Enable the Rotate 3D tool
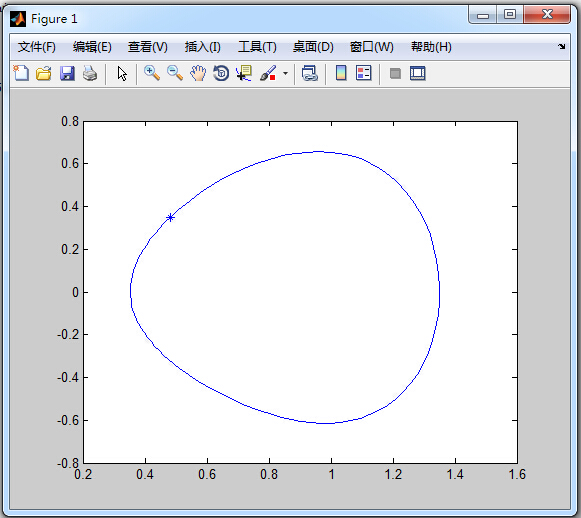This screenshot has height=518, width=581. coord(221,73)
